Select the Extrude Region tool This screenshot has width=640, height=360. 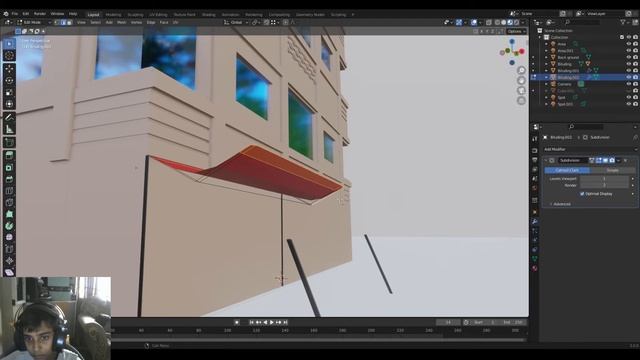click(9, 156)
